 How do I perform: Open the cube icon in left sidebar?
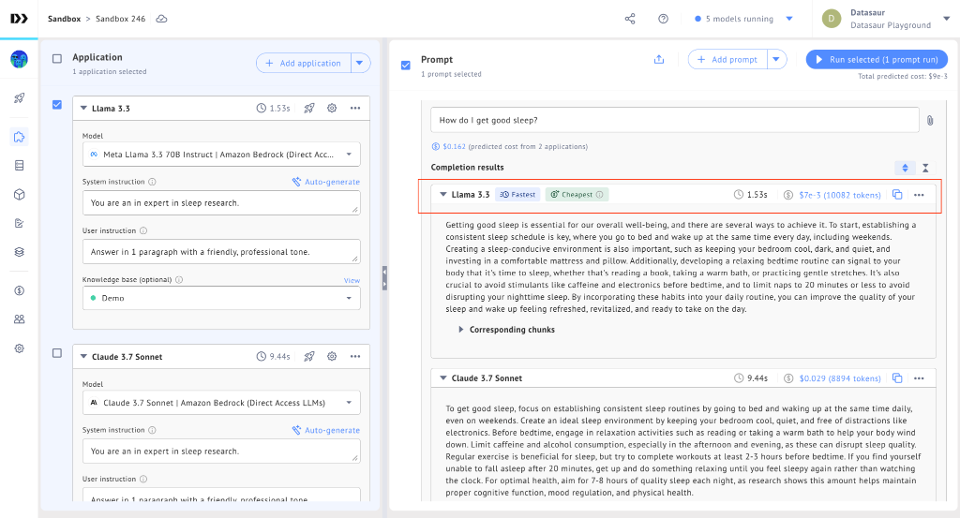coord(19,195)
